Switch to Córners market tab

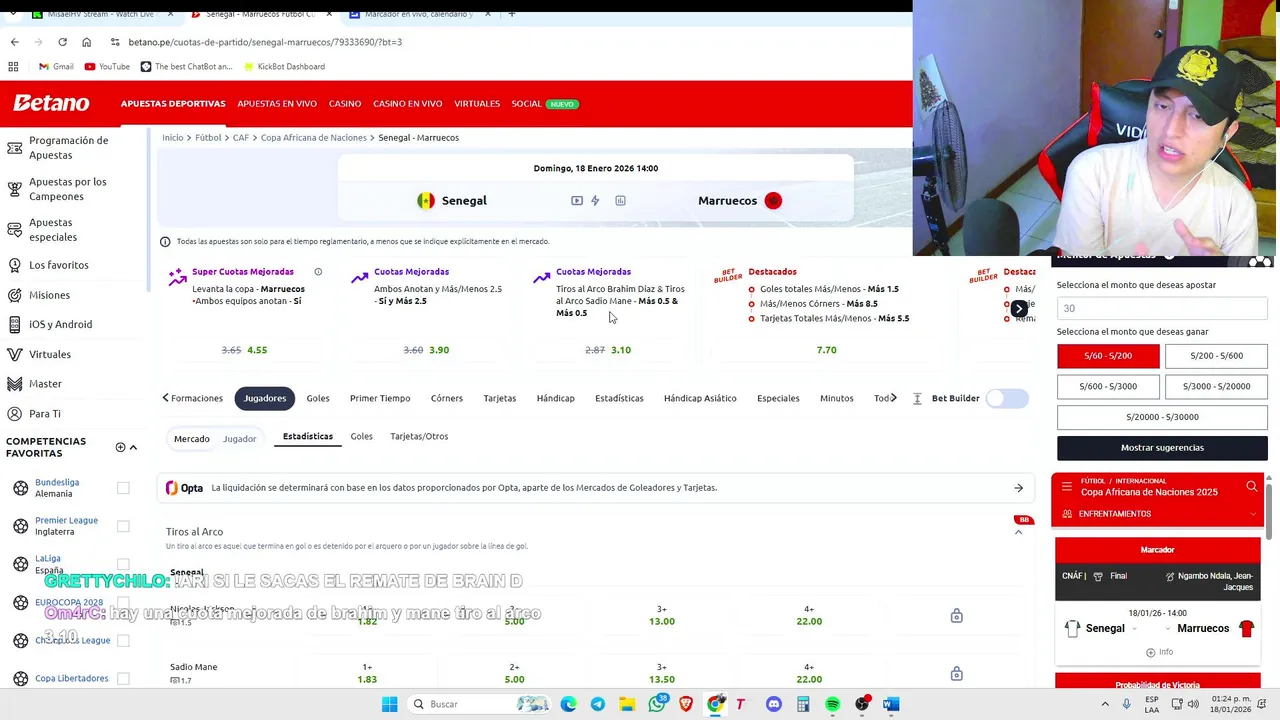[x=447, y=398]
